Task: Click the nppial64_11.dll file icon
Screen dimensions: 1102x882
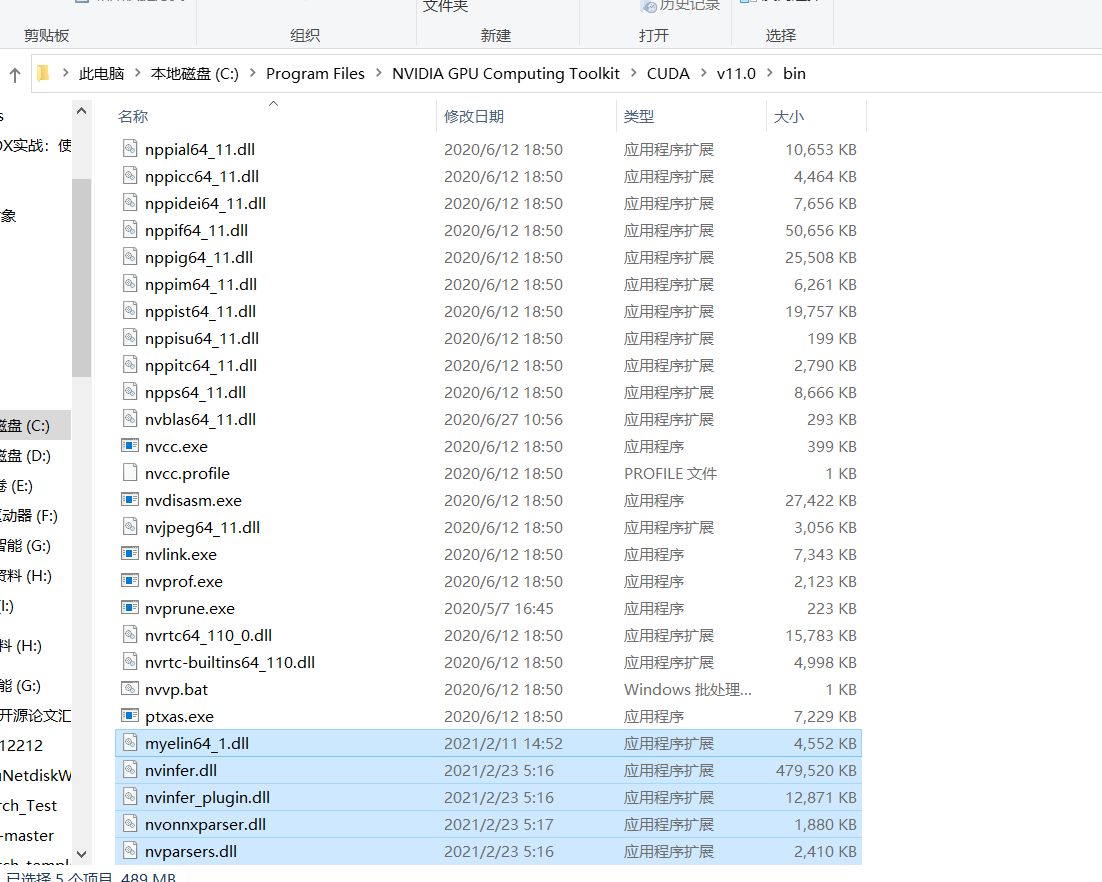Action: tap(130, 148)
